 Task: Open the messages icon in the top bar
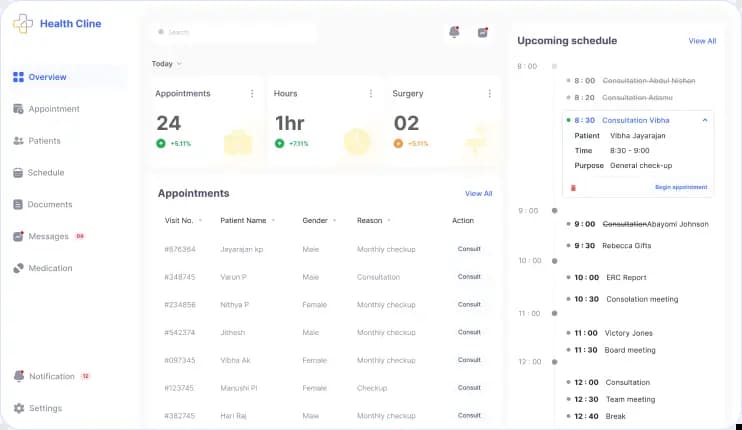pos(483,32)
